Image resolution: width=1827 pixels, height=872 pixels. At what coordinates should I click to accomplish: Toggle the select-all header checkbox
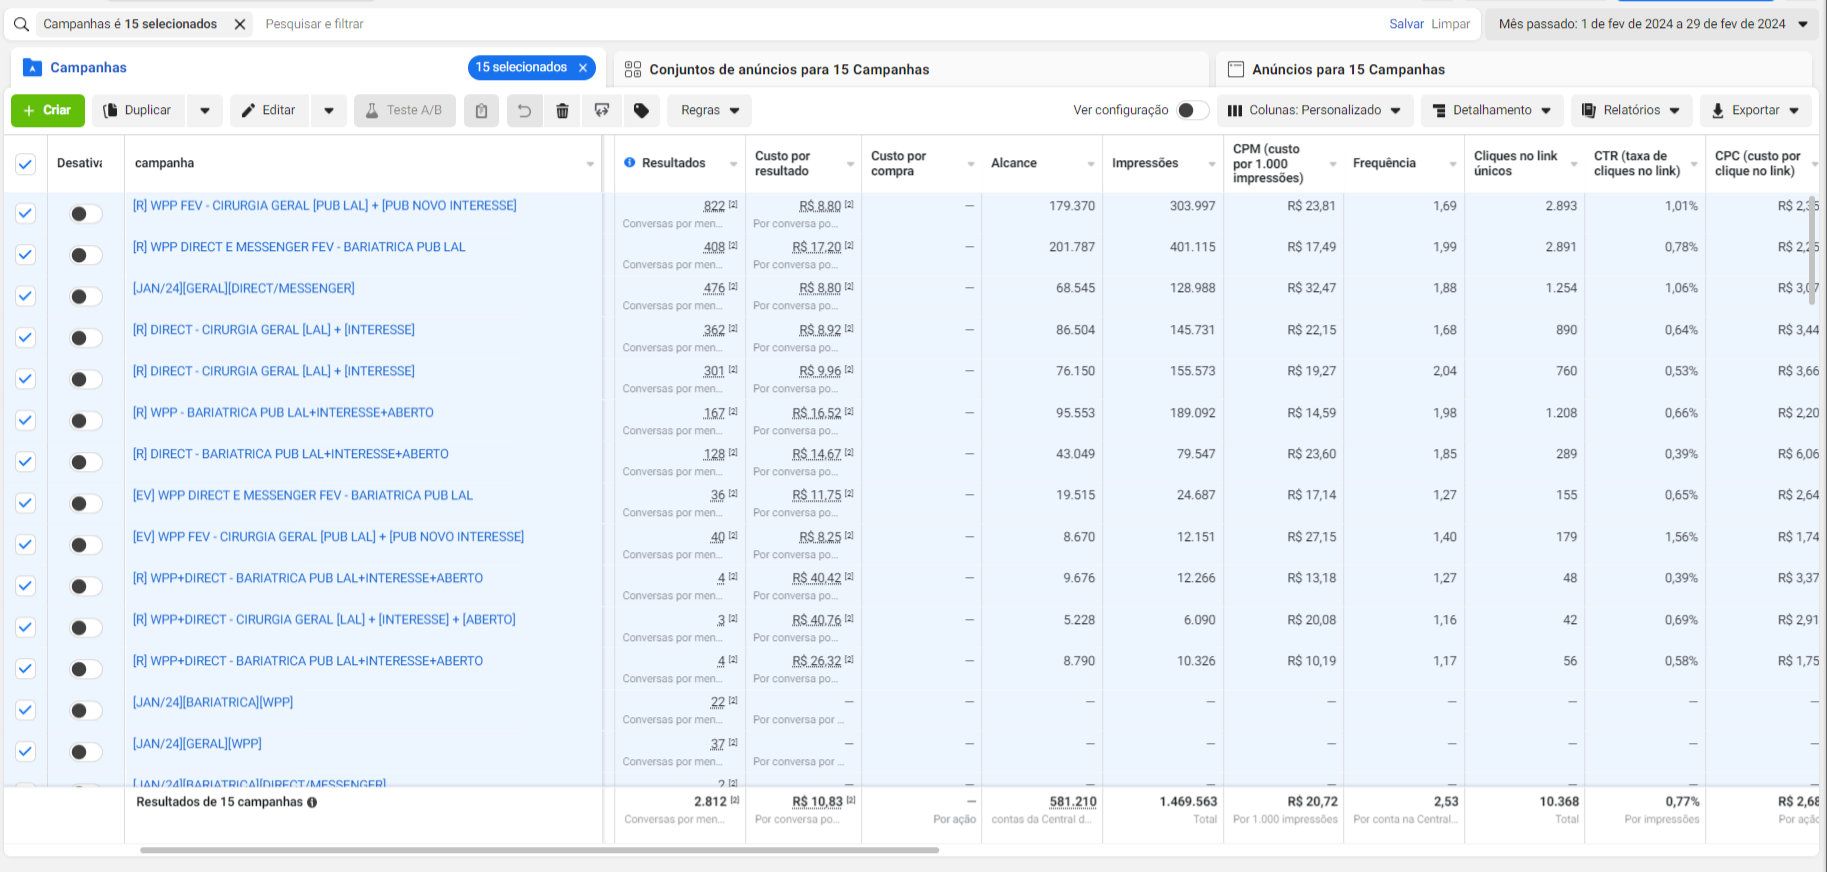coord(25,164)
